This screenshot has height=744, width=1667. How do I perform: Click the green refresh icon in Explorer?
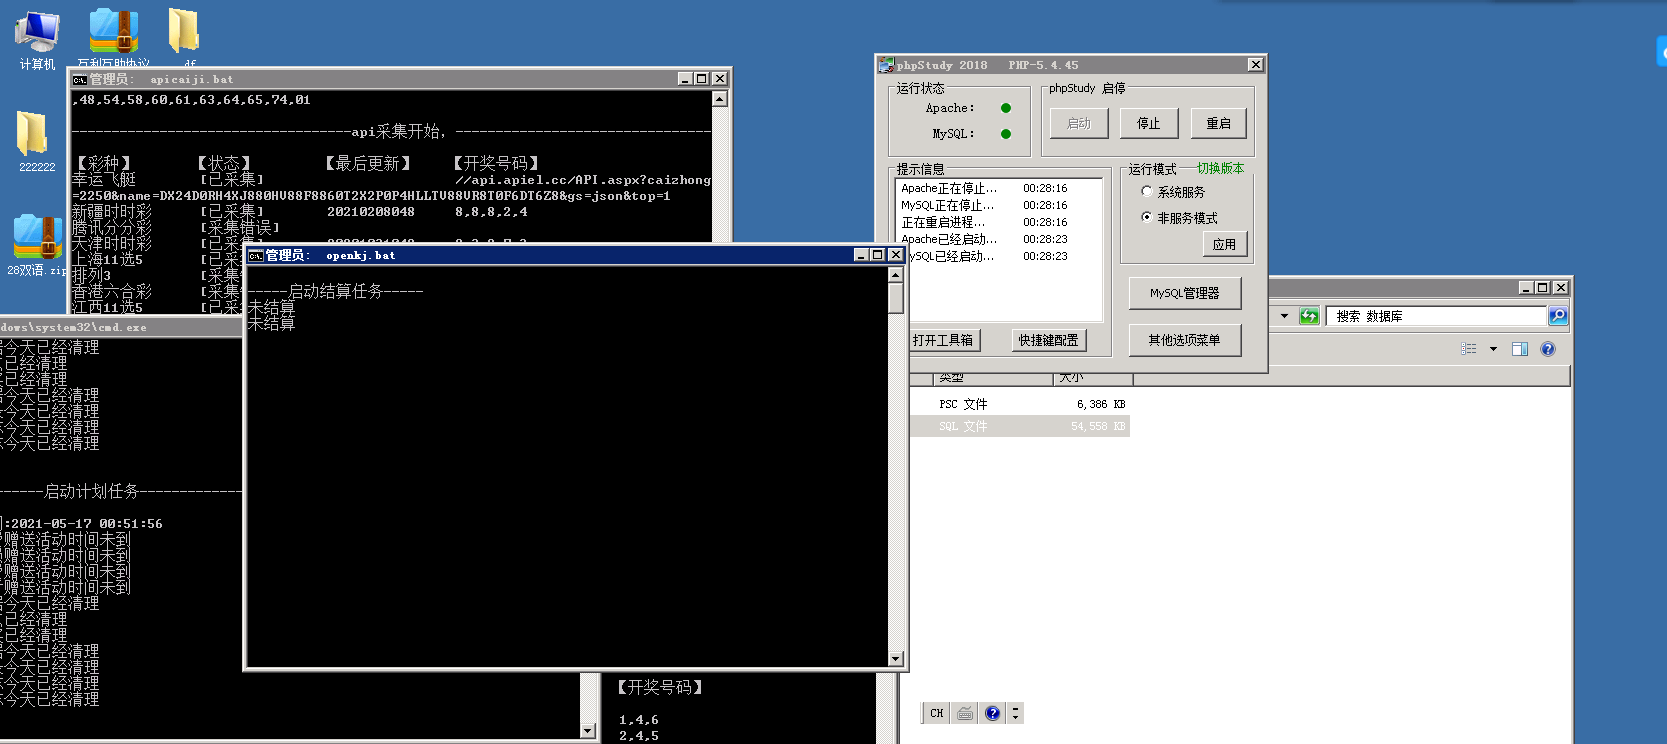coord(1309,316)
